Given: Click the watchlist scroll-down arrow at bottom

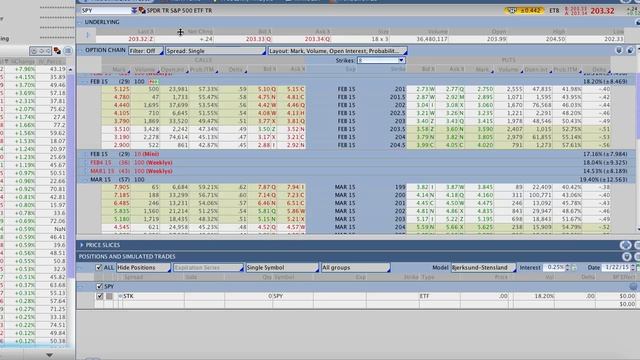Looking at the screenshot, I should coord(49,355).
